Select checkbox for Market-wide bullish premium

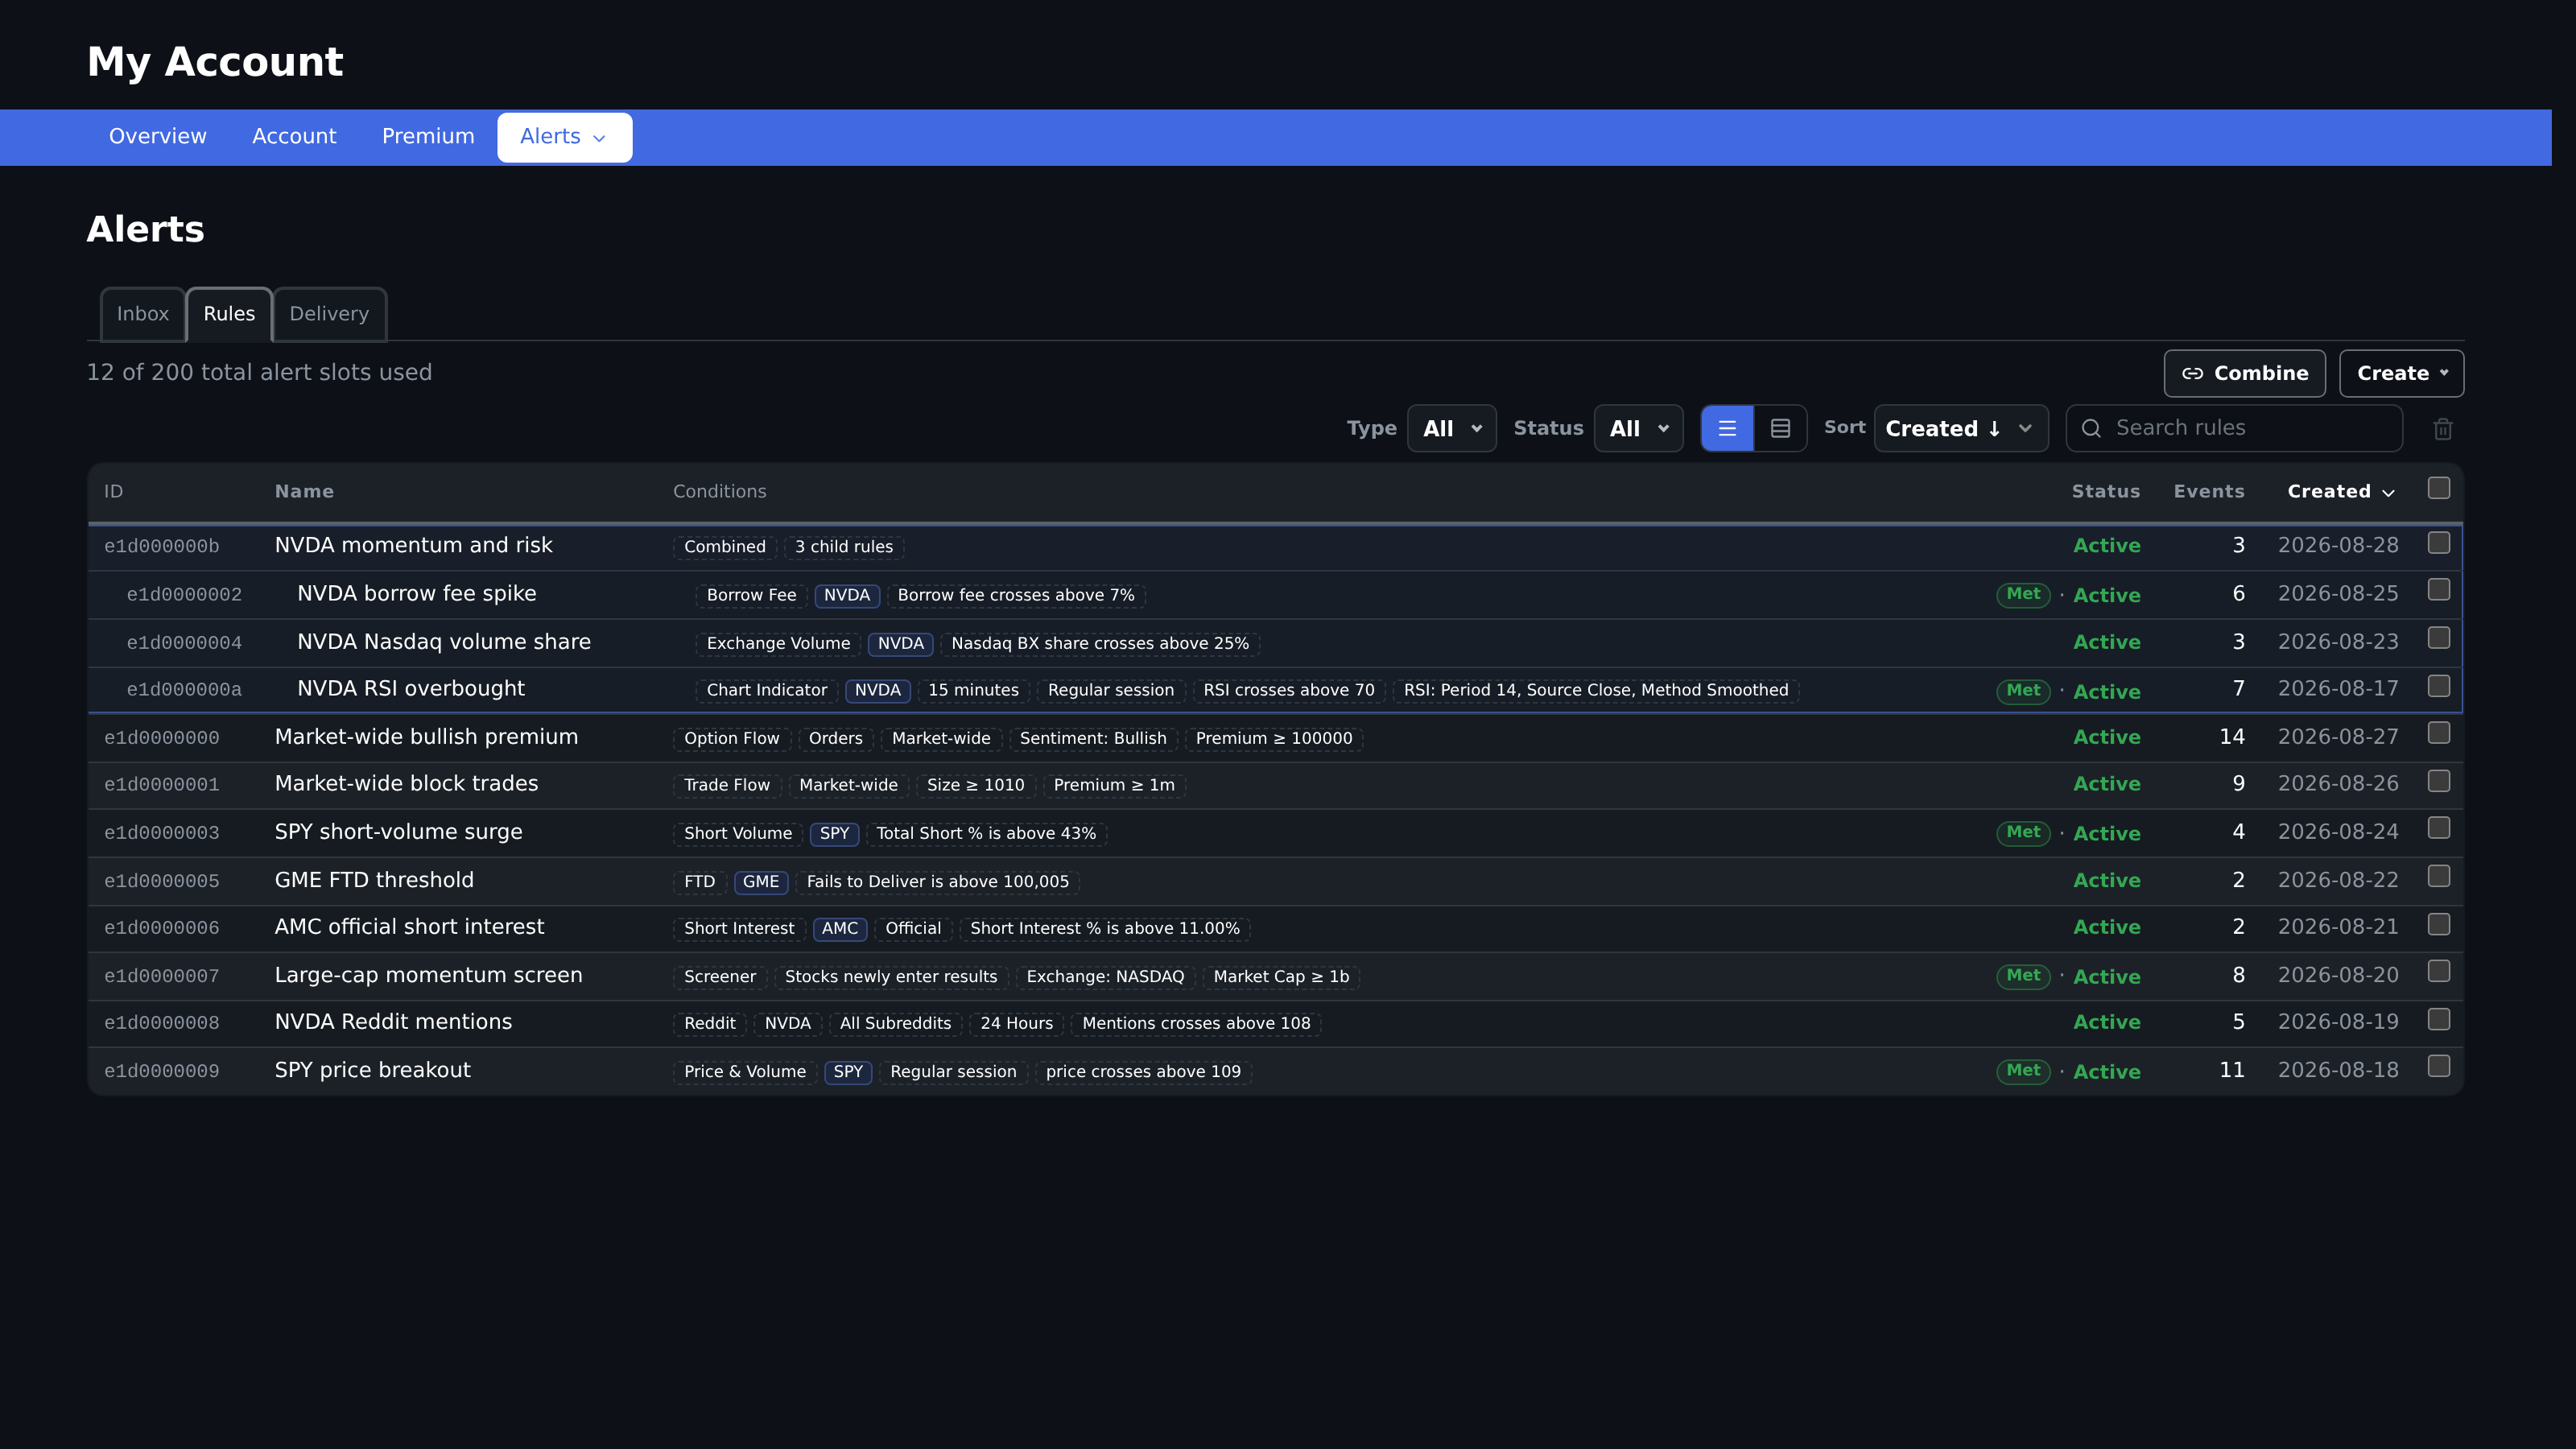tap(2439, 733)
